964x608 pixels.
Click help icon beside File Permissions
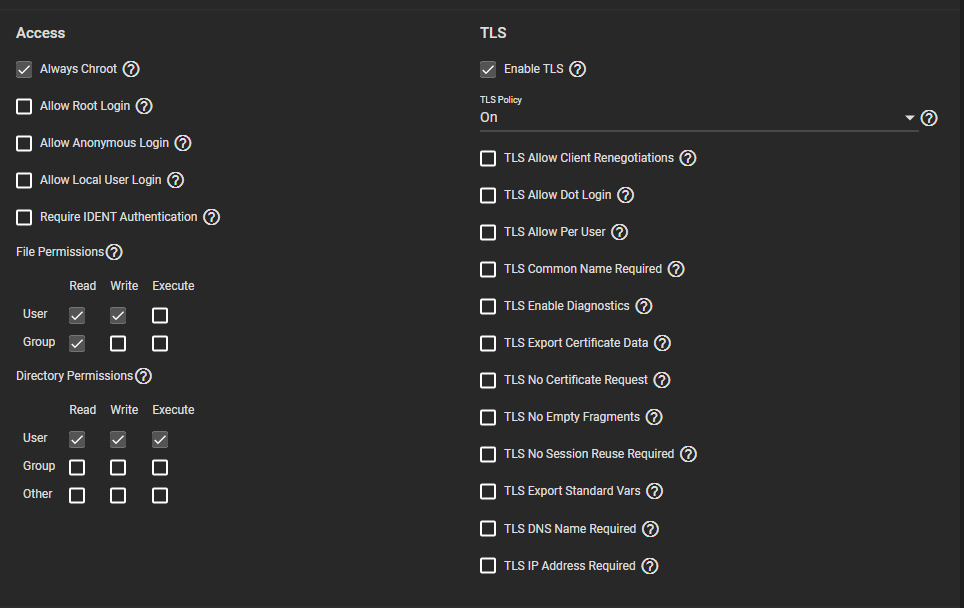pyautogui.click(x=114, y=252)
